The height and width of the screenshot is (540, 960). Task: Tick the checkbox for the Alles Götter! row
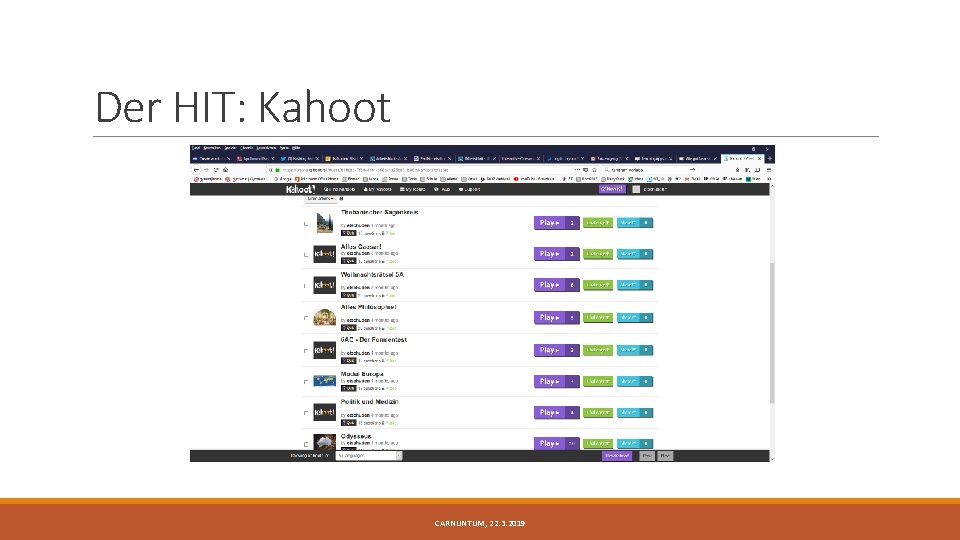click(306, 255)
